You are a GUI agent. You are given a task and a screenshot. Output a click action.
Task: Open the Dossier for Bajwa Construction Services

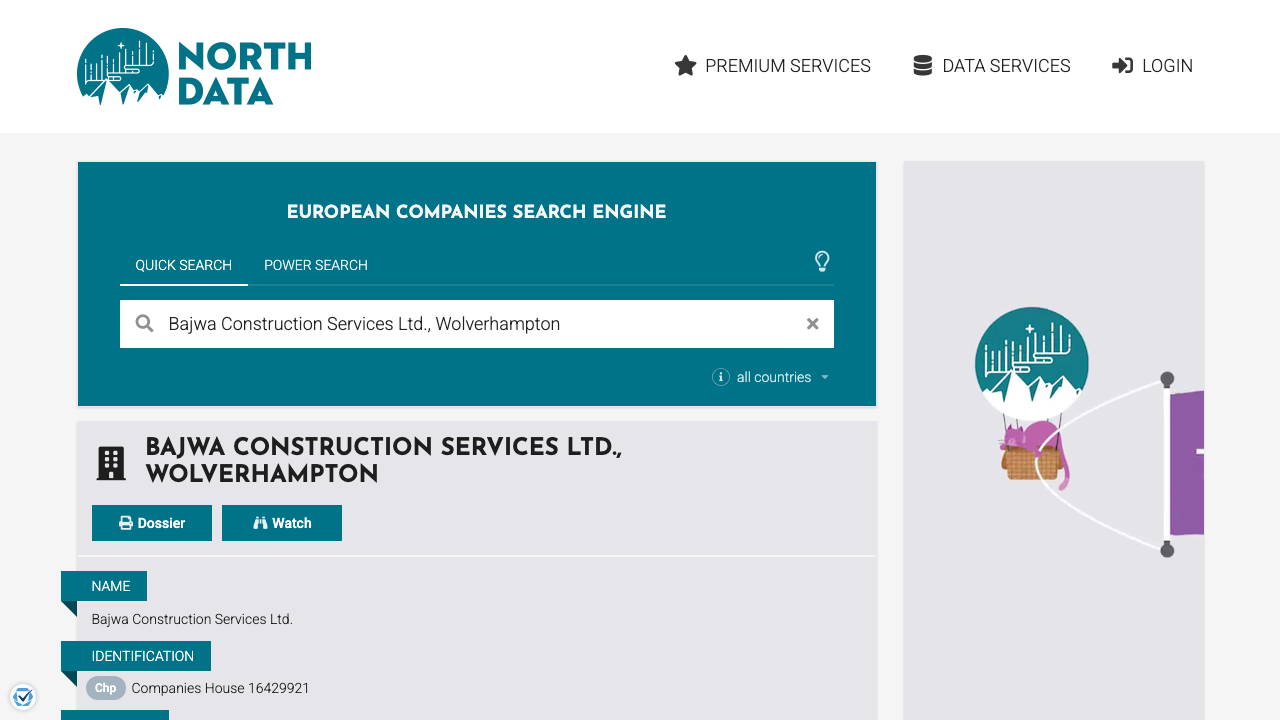click(x=151, y=522)
